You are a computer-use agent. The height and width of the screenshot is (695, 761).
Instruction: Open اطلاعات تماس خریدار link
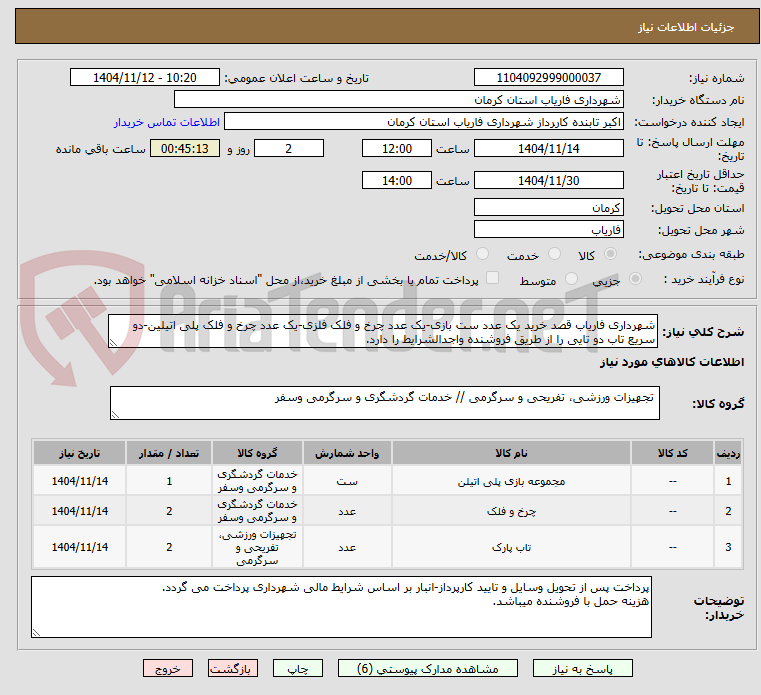pos(166,122)
